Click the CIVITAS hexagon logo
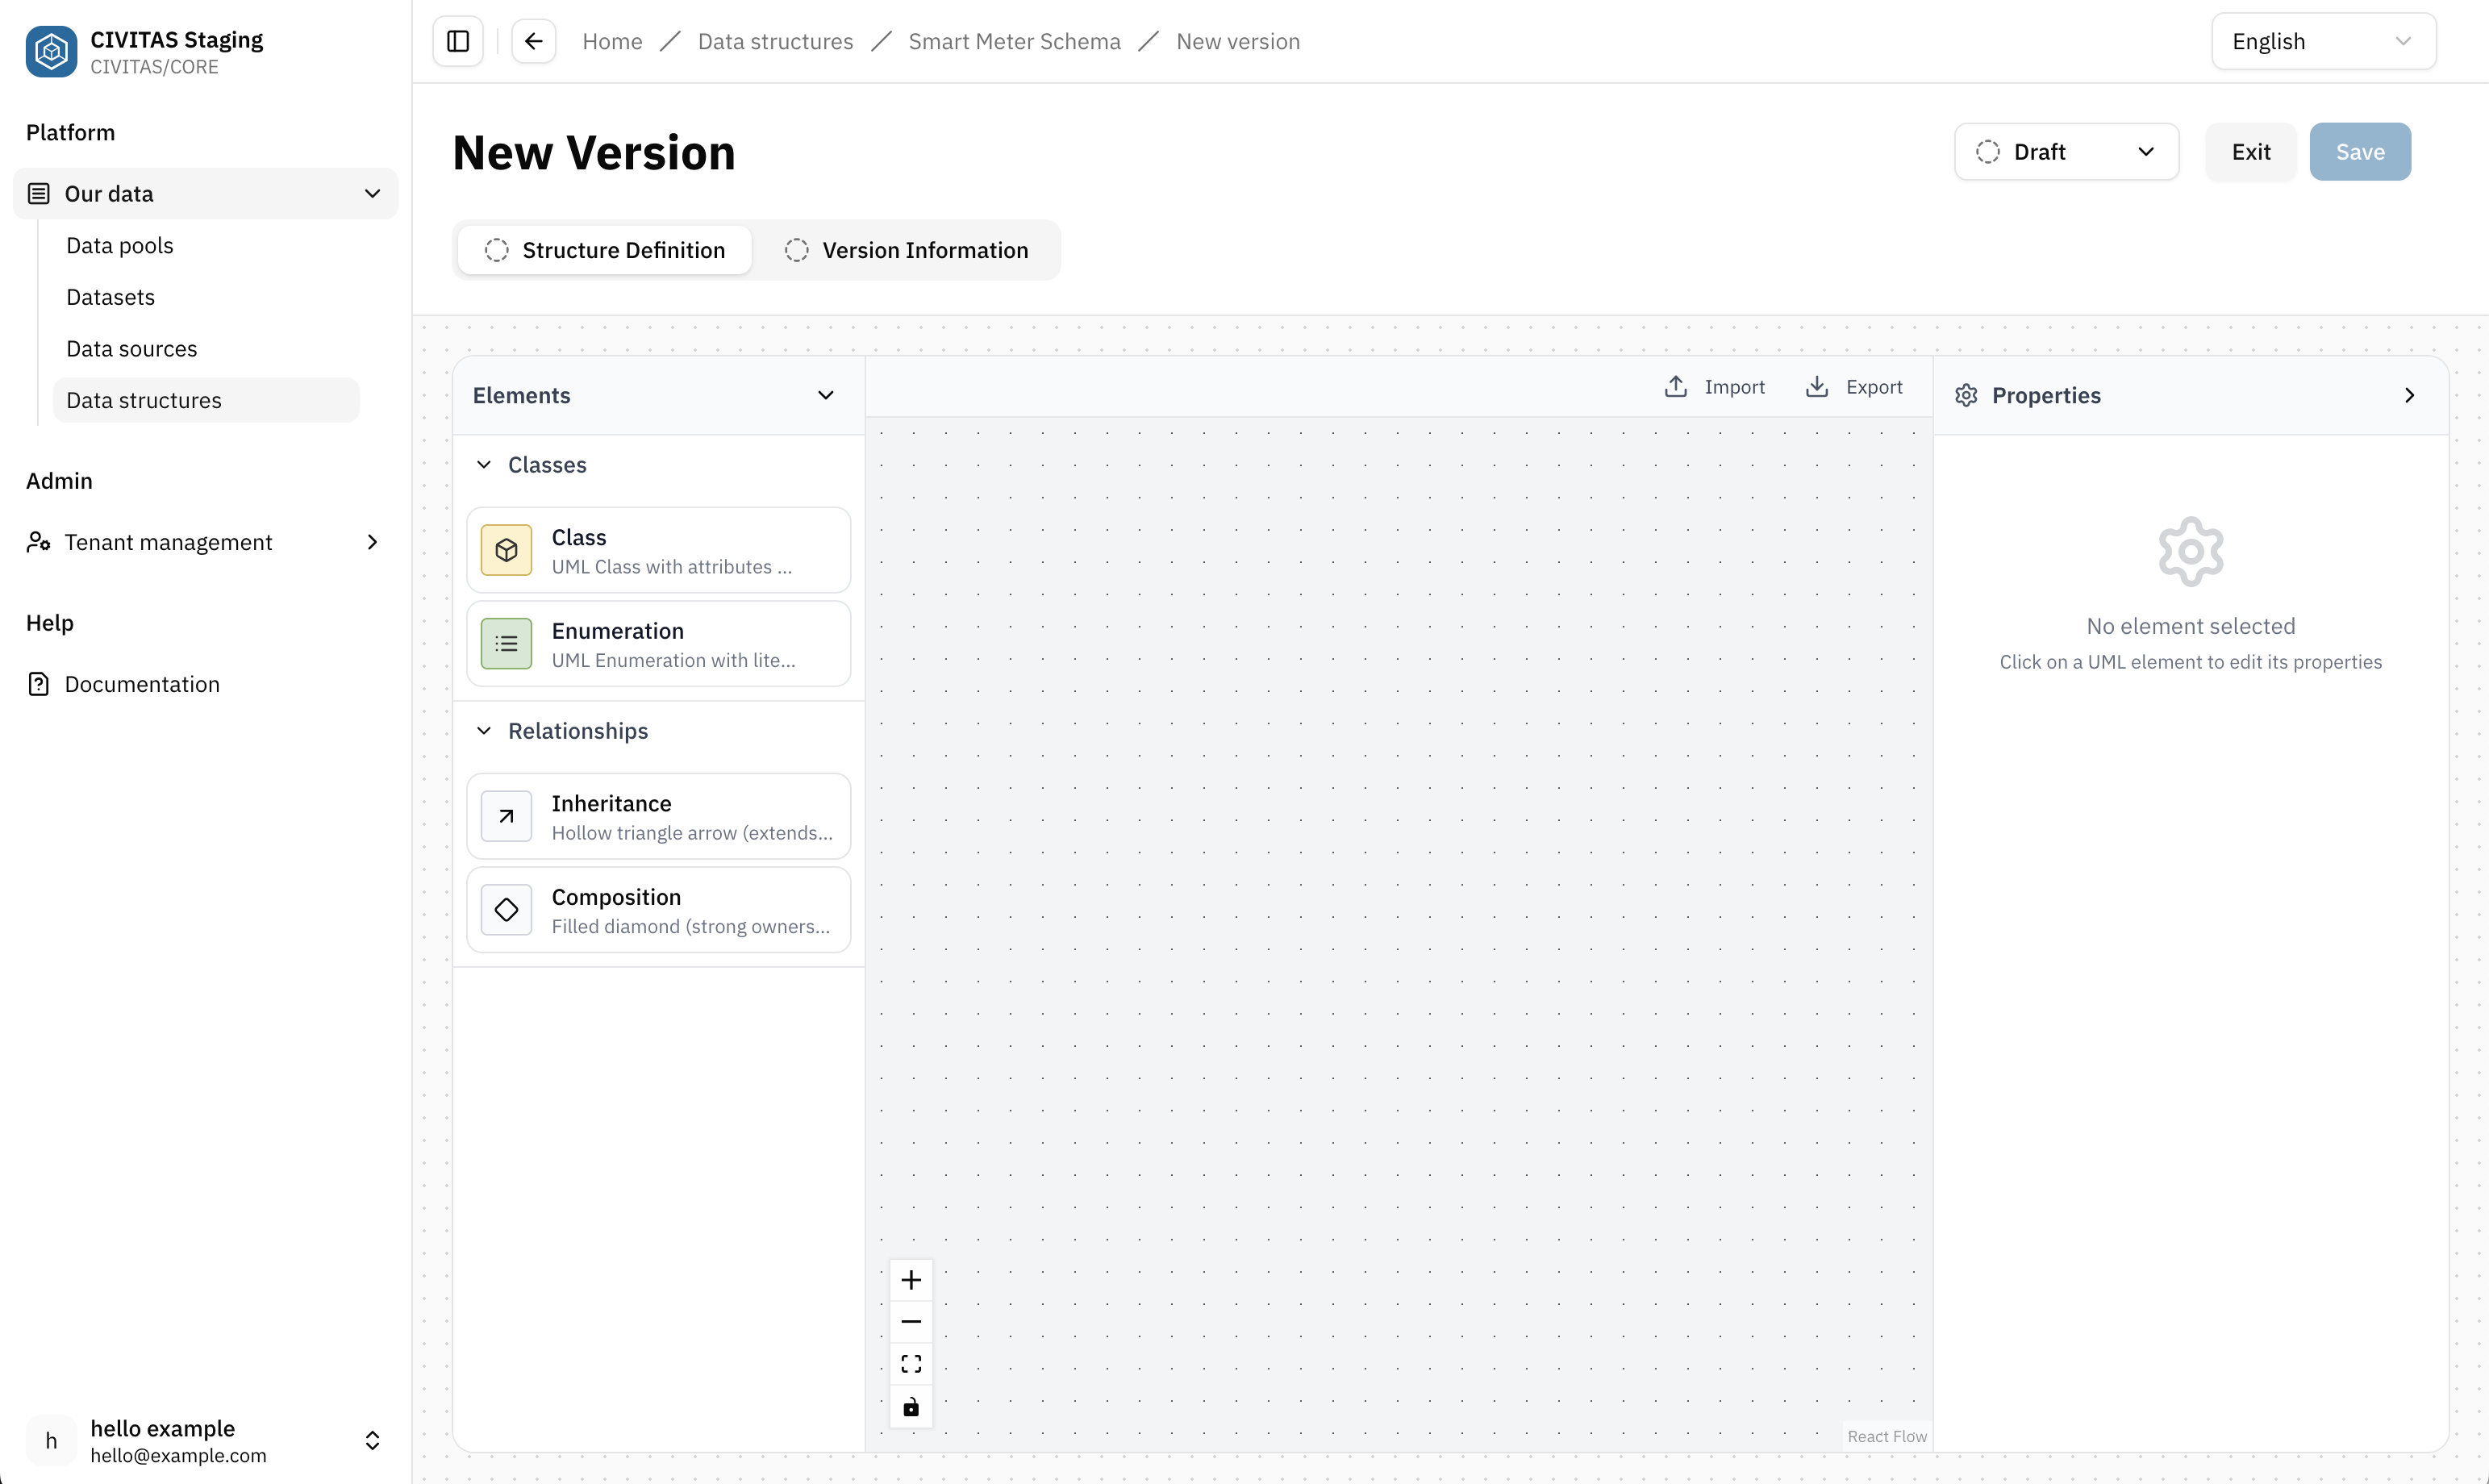 tap(51, 51)
